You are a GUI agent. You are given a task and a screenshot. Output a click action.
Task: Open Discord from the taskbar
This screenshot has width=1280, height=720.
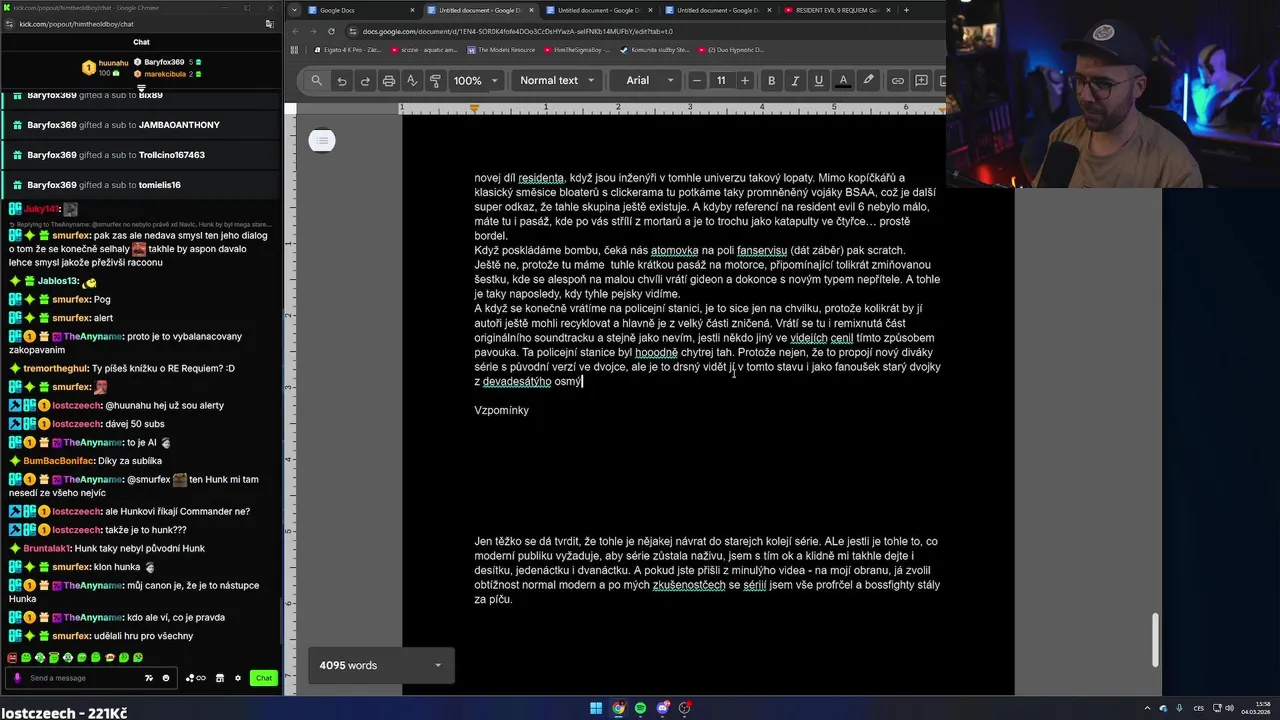(x=662, y=708)
